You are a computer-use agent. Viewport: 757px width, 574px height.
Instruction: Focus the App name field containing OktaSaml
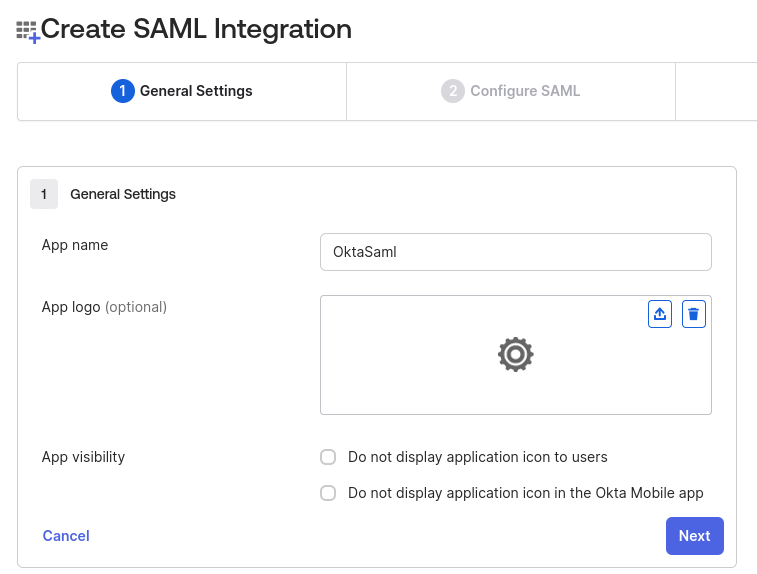pos(515,252)
